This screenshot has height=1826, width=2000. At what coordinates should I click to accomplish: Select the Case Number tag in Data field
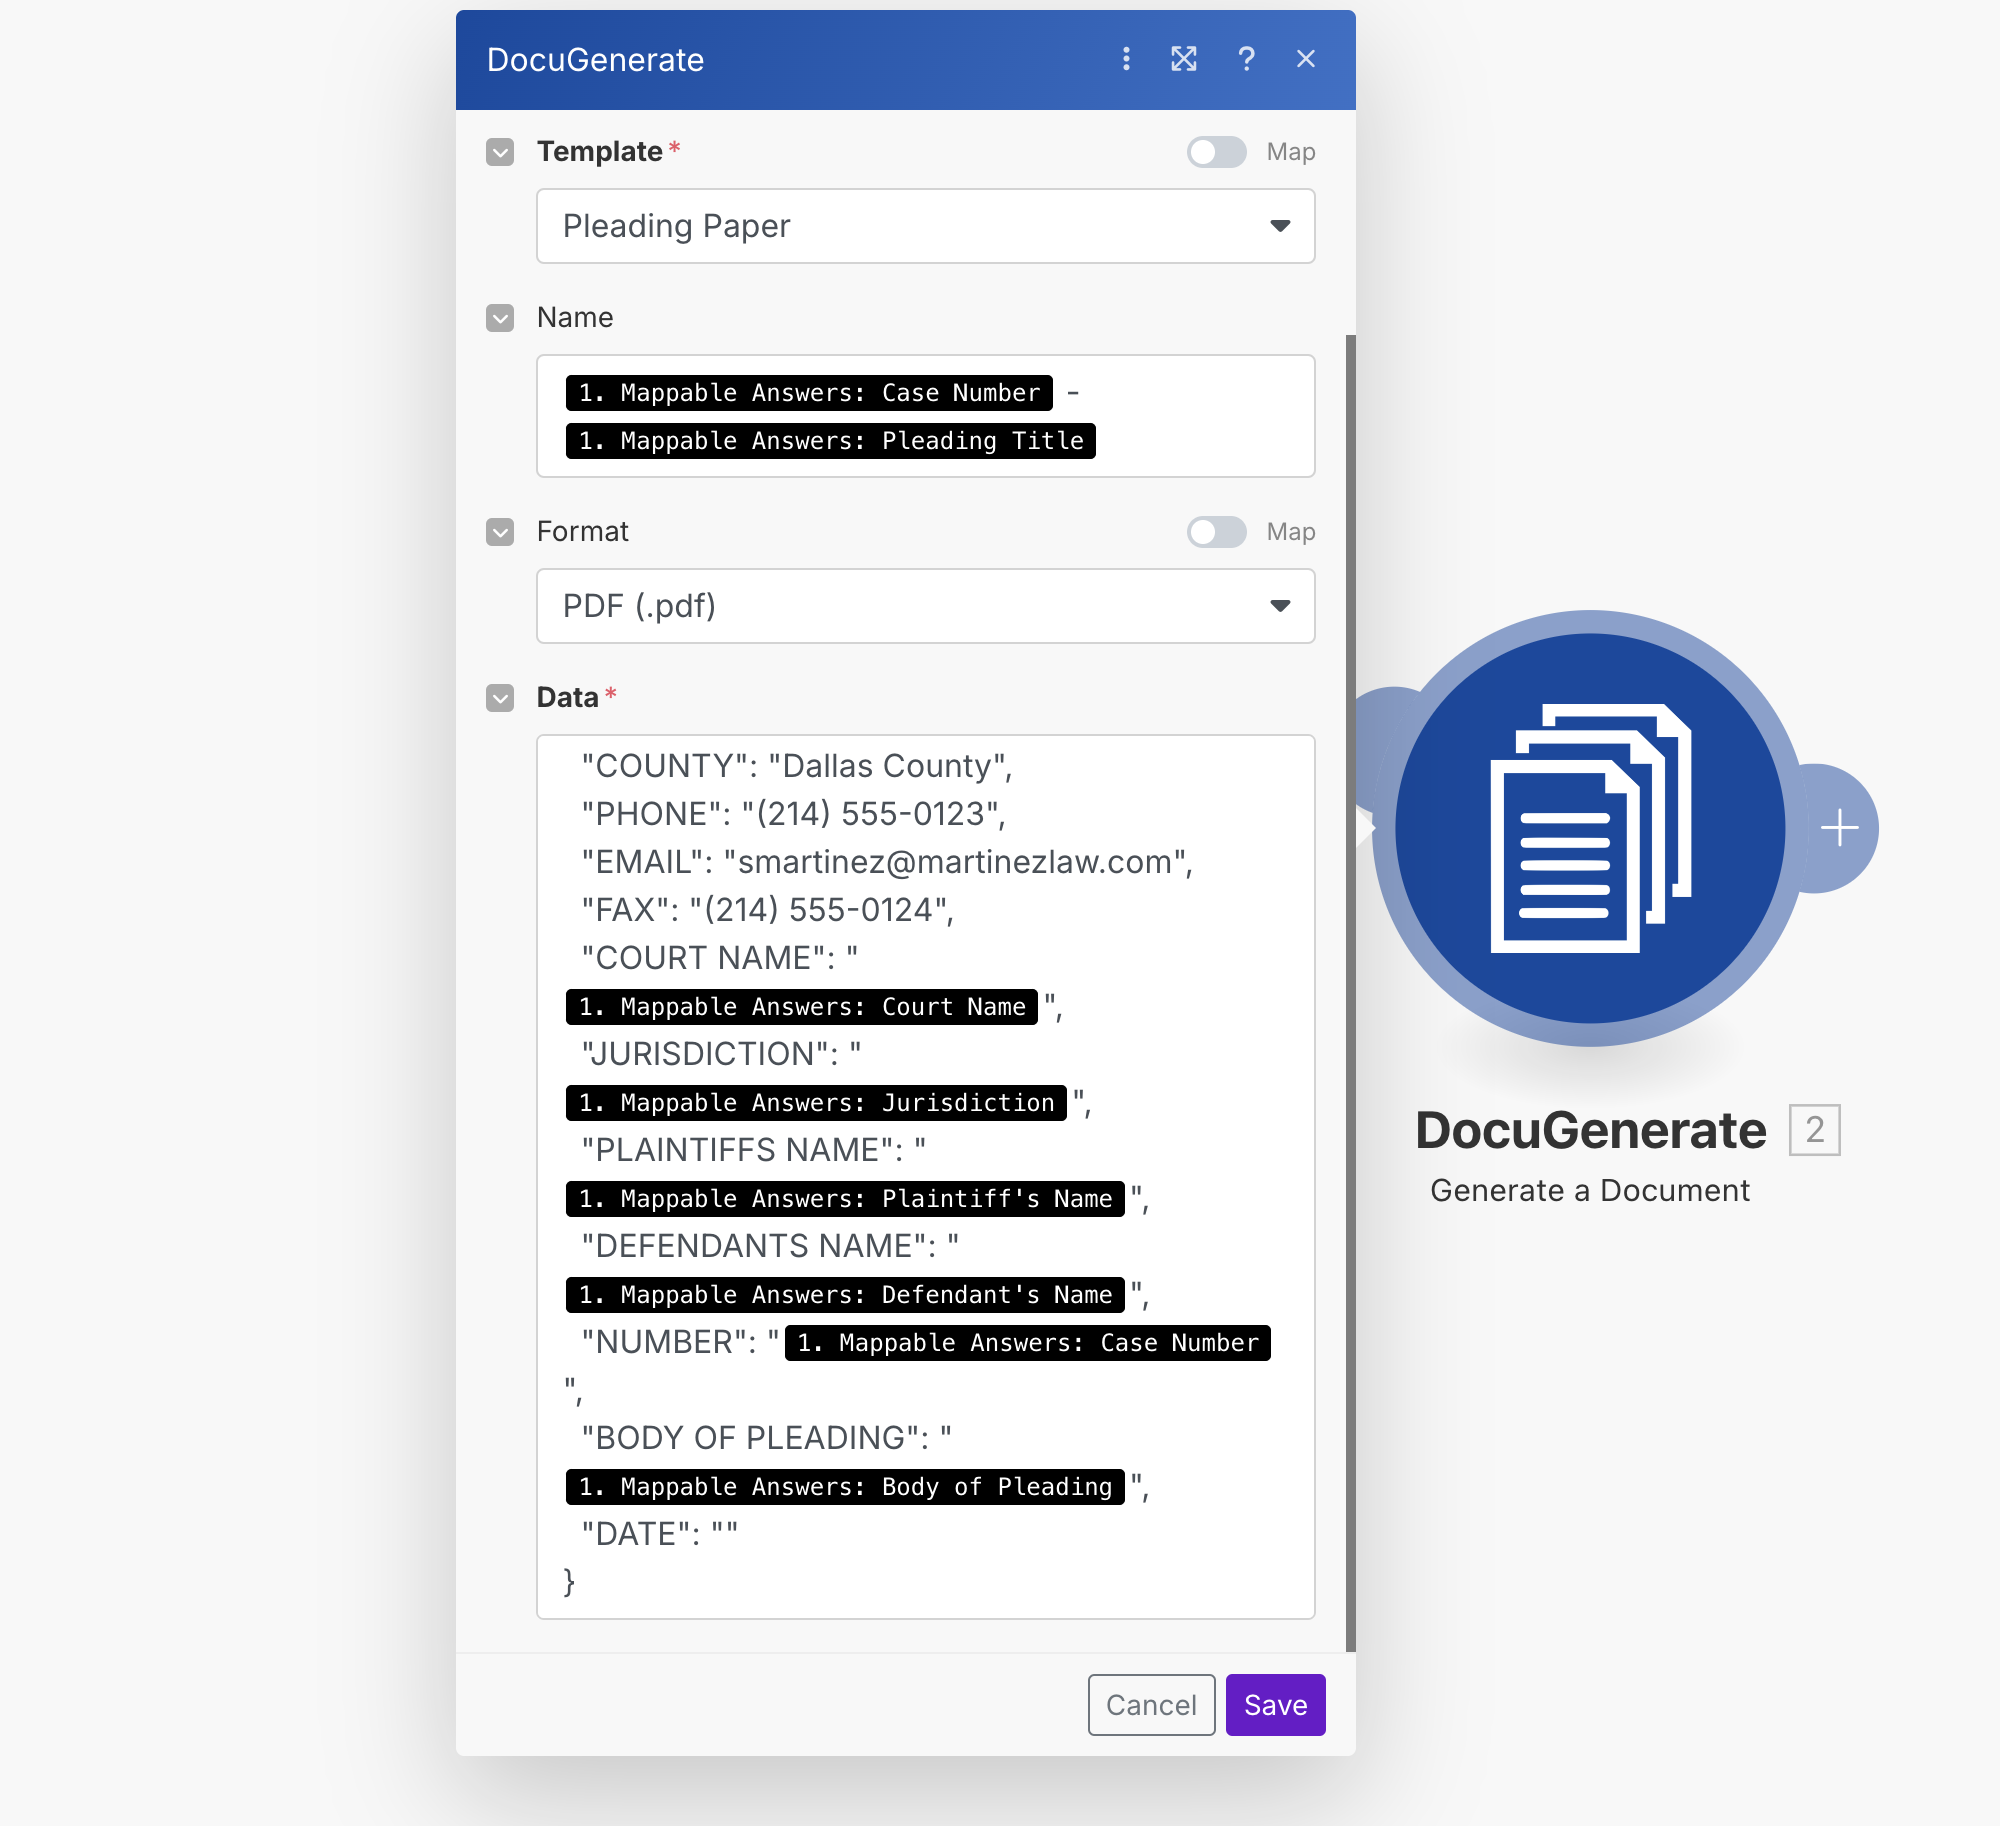pyautogui.click(x=1027, y=1343)
